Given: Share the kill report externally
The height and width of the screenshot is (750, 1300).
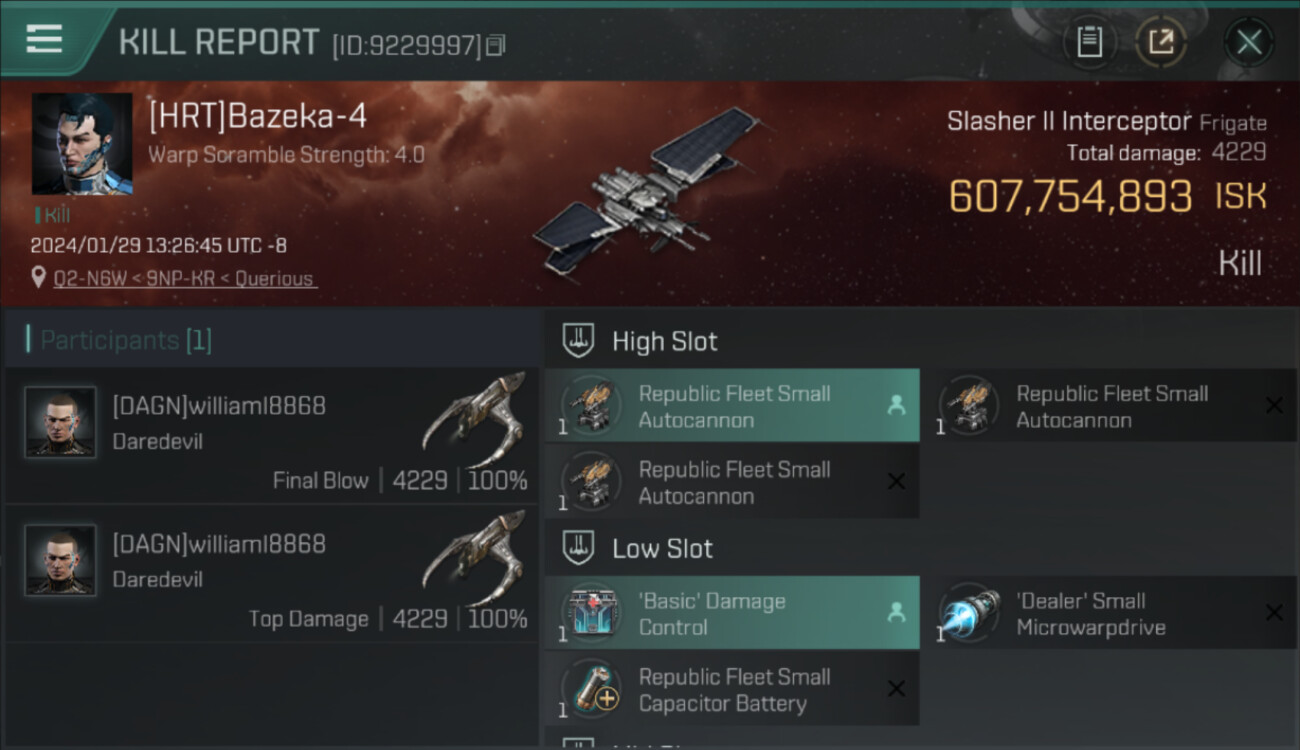Looking at the screenshot, I should click(1161, 42).
